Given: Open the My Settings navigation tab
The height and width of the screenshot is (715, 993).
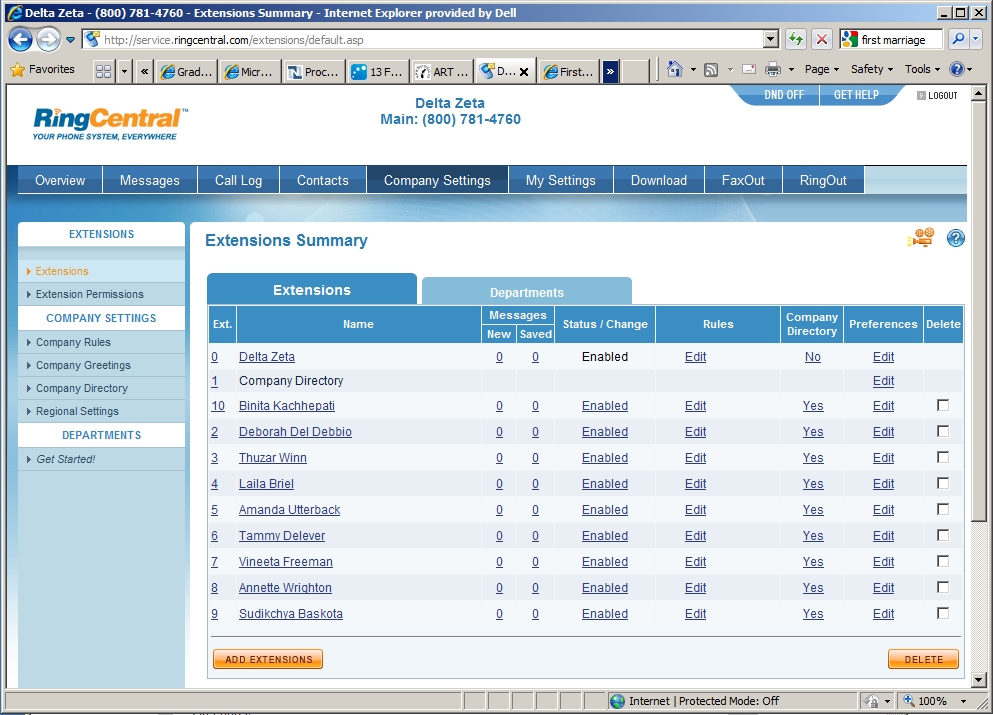Looking at the screenshot, I should [x=560, y=180].
